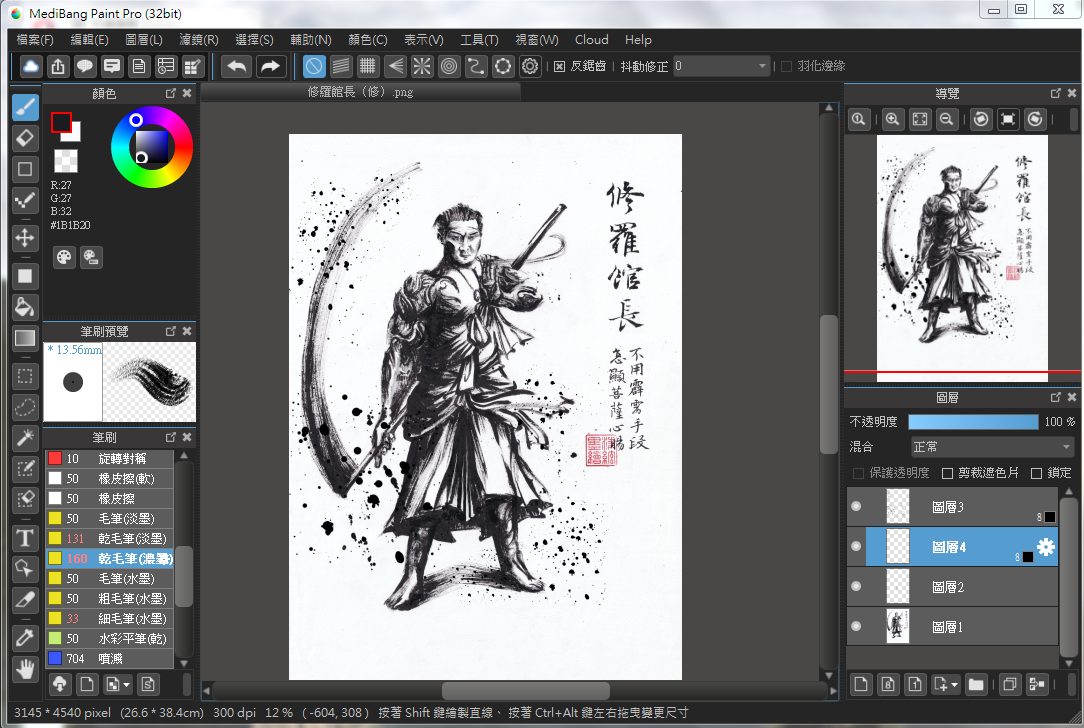
Task: Click zoom in icon in Navigator
Action: click(x=893, y=119)
